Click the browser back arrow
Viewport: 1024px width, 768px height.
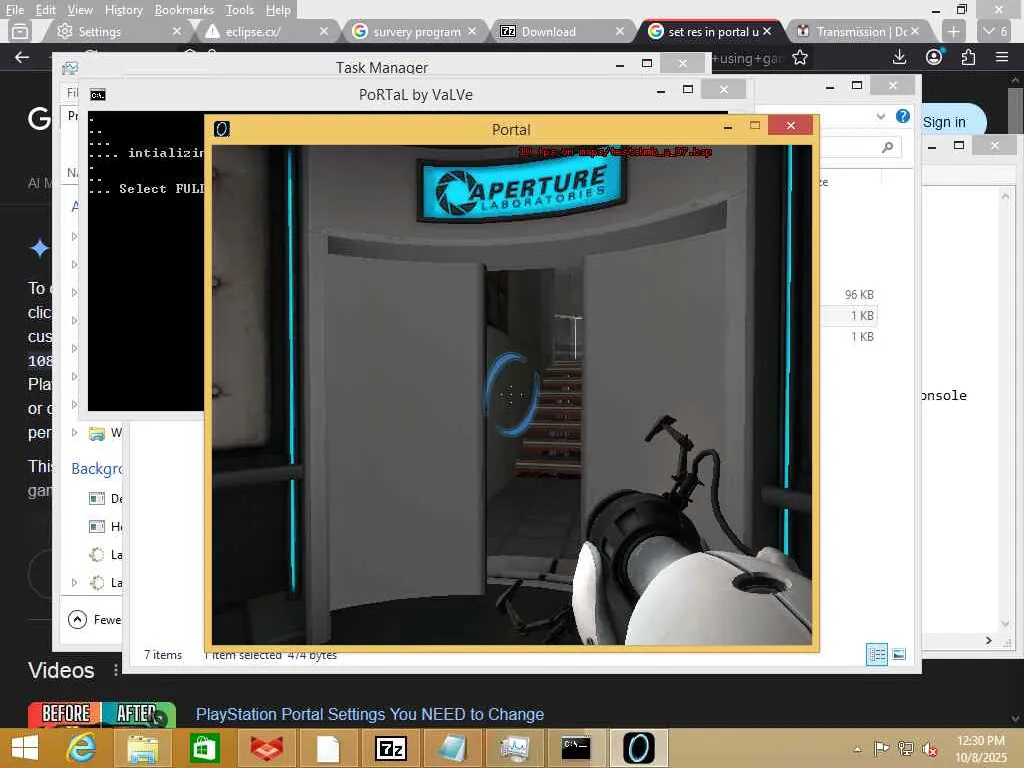(22, 57)
